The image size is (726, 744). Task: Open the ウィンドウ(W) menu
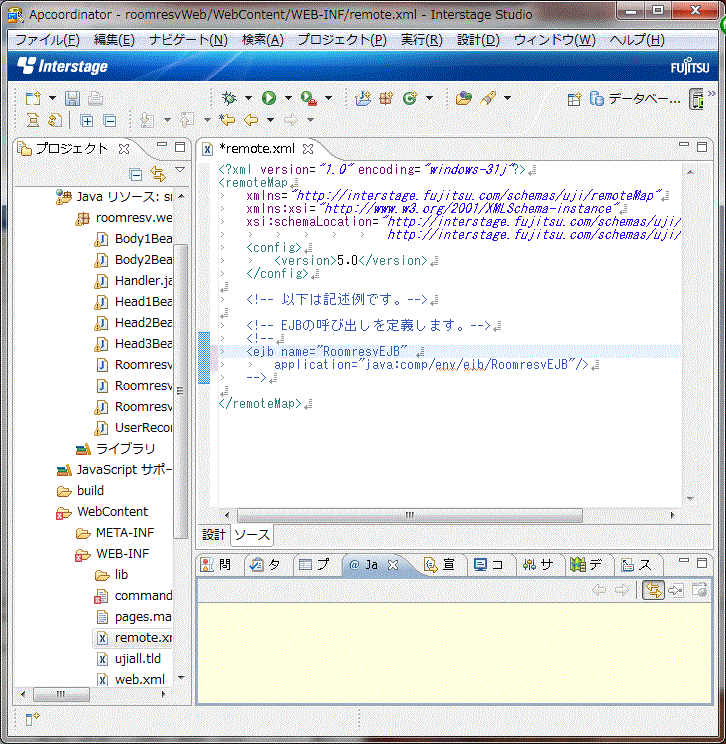[555, 40]
